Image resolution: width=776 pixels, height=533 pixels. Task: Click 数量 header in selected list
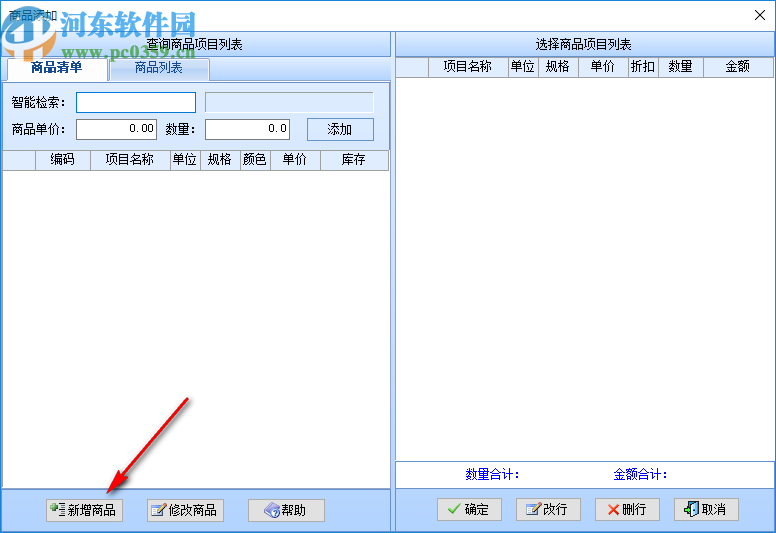(680, 67)
